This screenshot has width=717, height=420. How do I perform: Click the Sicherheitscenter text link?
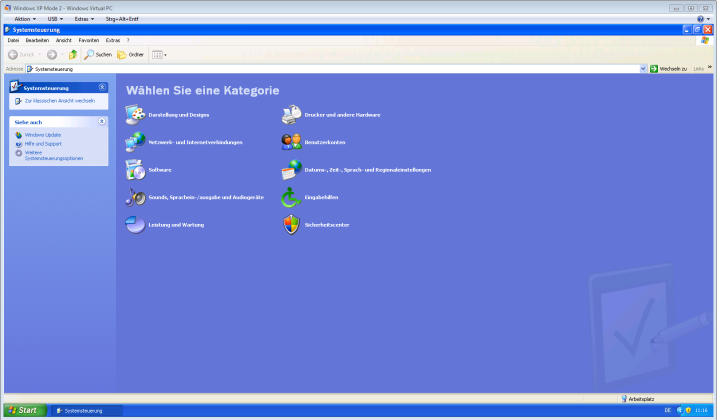click(327, 225)
